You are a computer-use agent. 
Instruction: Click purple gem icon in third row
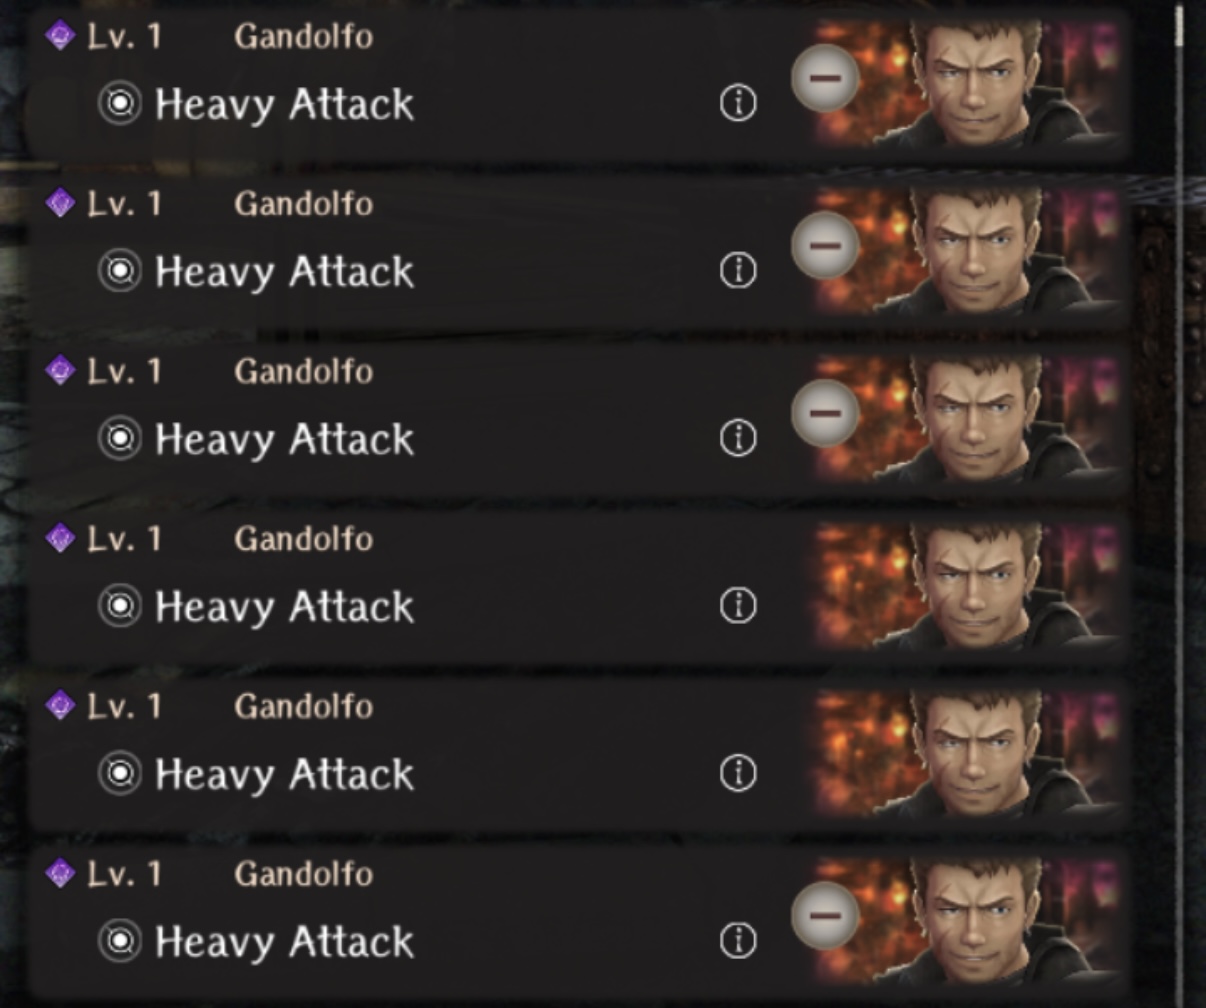(60, 371)
